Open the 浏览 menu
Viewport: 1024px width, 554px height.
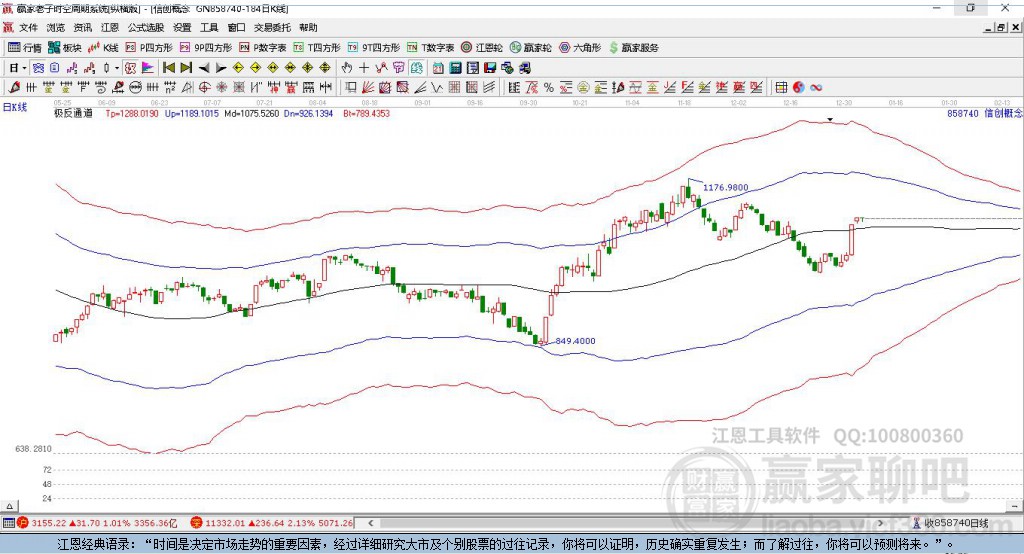click(x=56, y=27)
